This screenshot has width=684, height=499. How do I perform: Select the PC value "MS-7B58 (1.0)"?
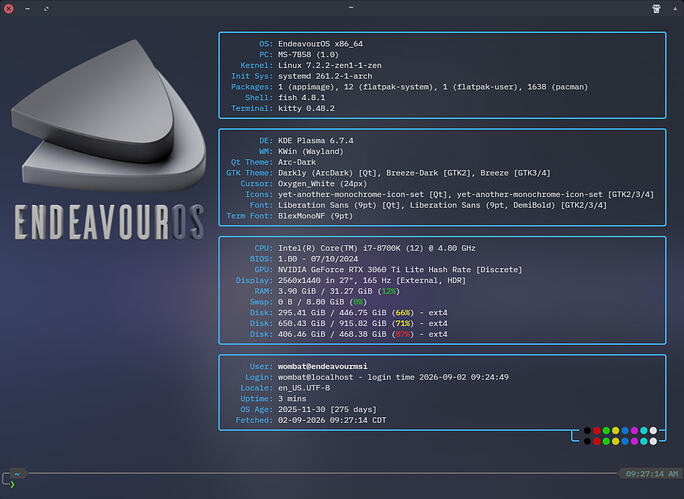point(308,55)
